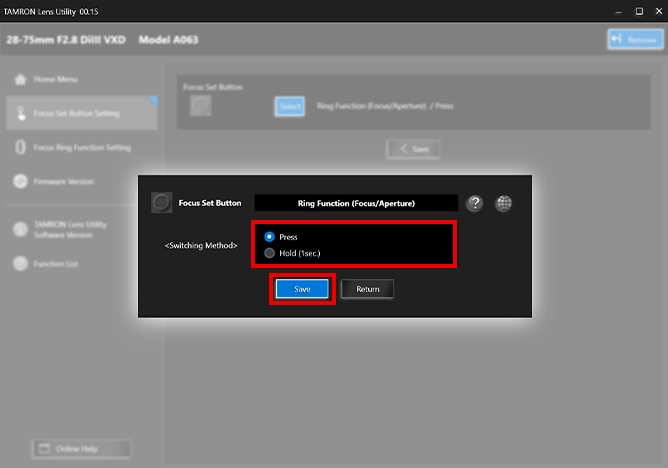Click the 28-75mm F2.8 DiIII VXD lens name

click(66, 40)
